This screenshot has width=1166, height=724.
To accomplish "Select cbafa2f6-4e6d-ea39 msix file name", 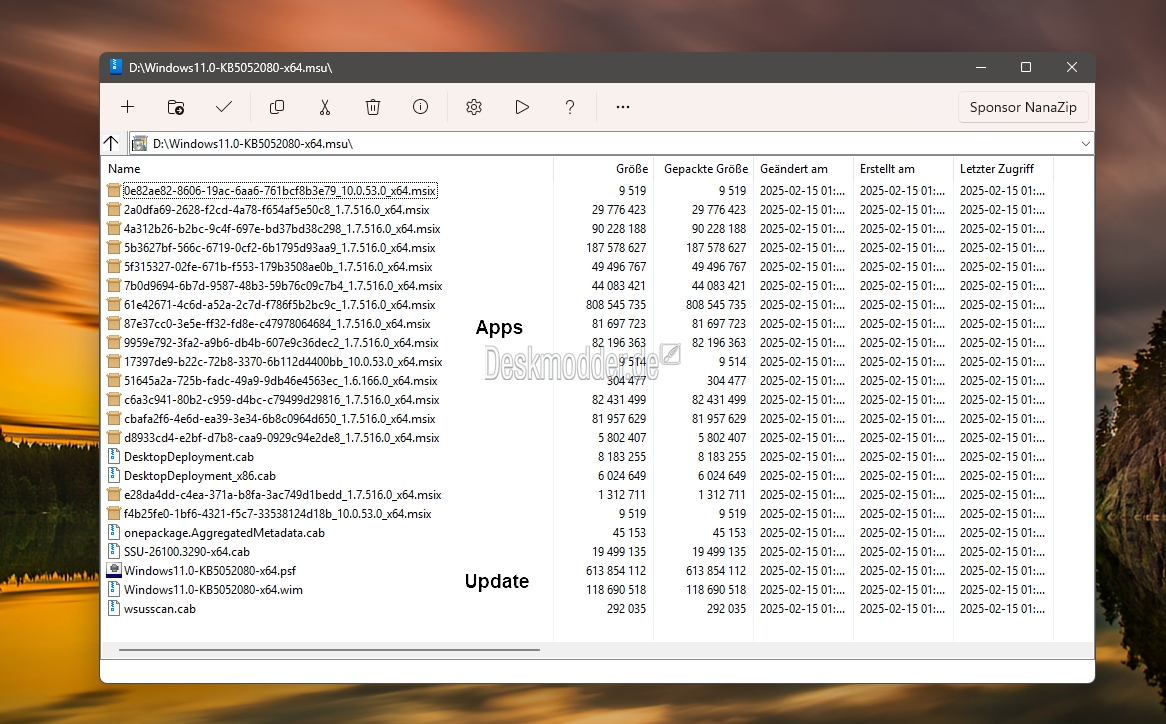I will click(280, 418).
